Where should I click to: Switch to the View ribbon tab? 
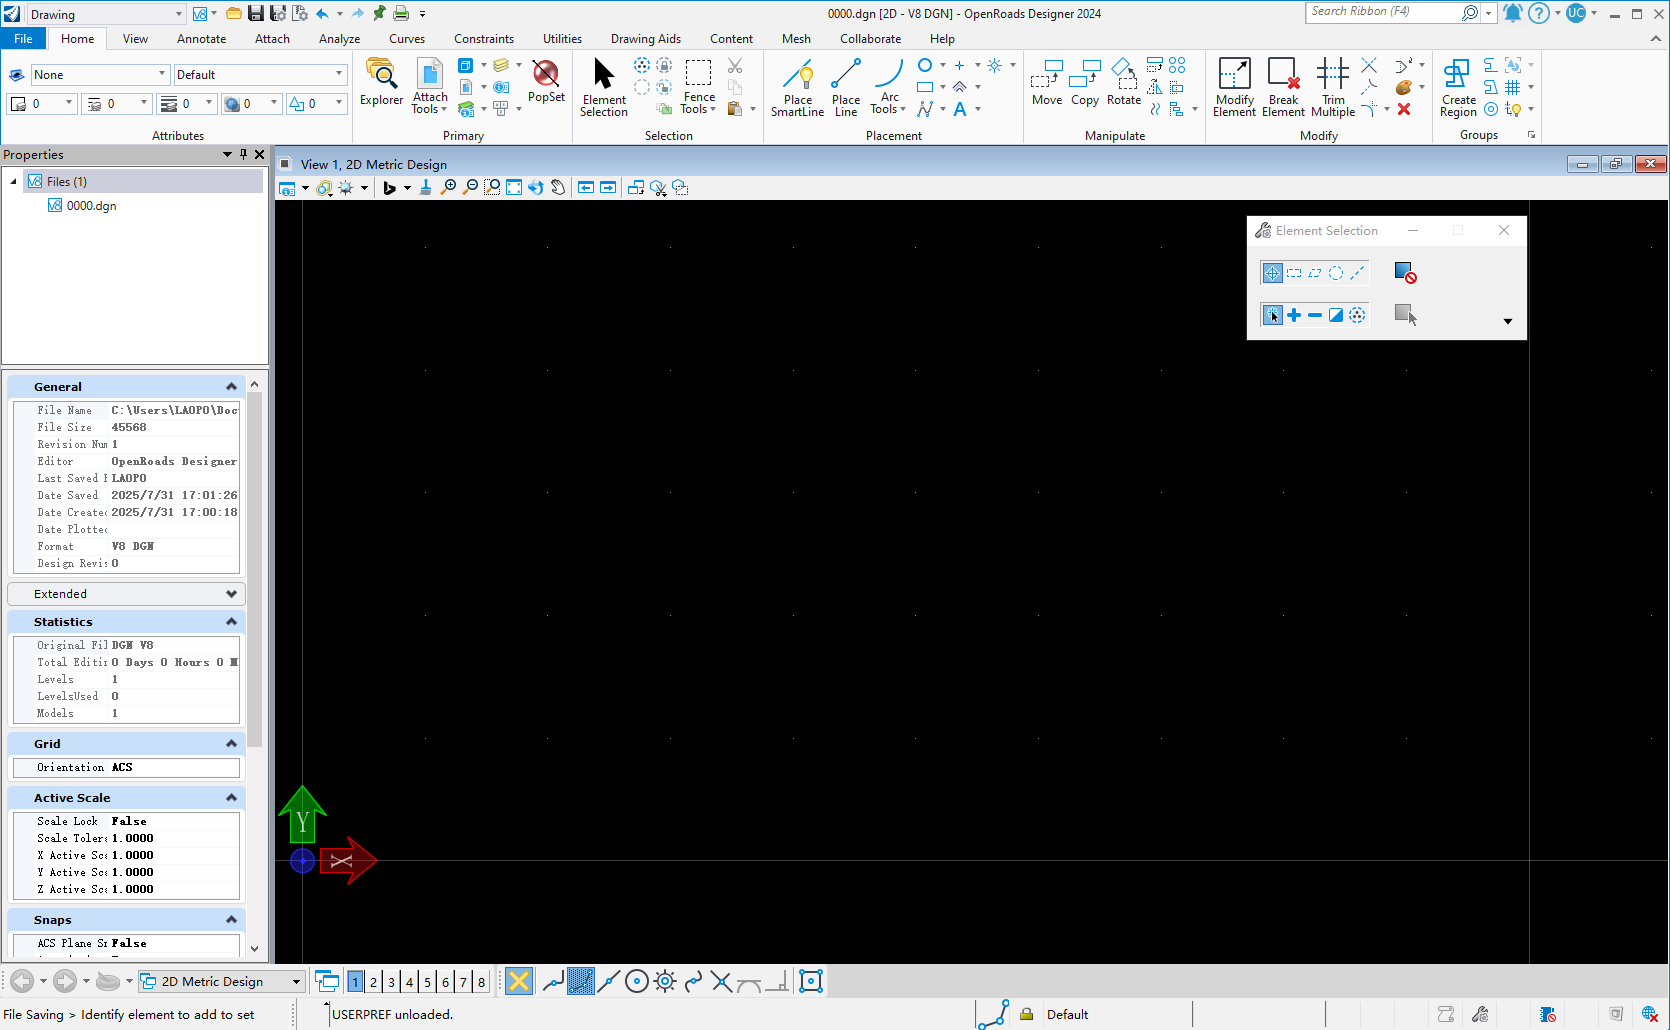[x=135, y=39]
